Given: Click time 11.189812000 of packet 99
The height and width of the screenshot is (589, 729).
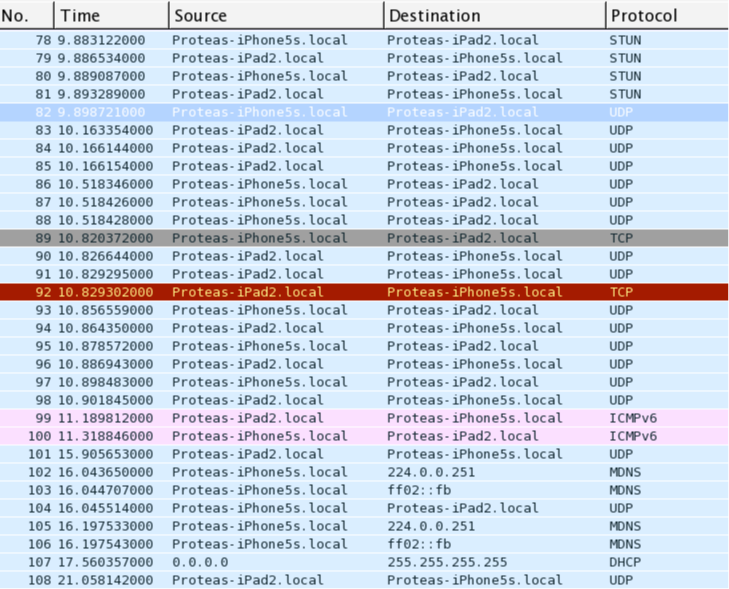Looking at the screenshot, I should tap(106, 418).
